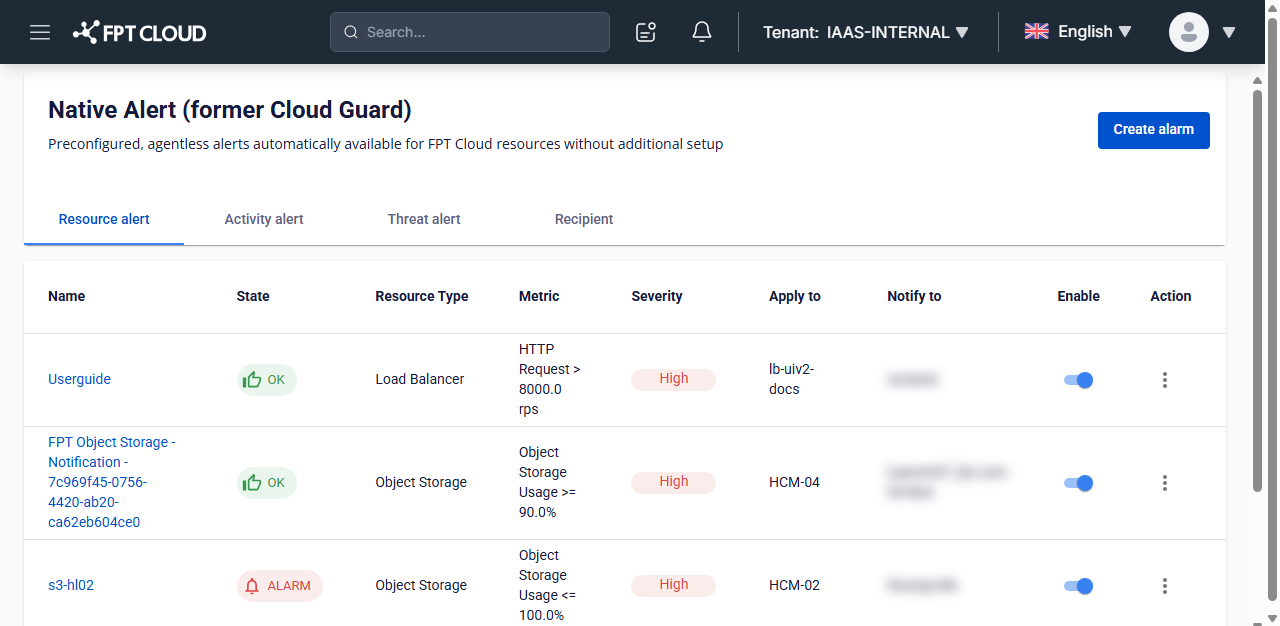Click the OK badge in HCM-04 row

click(x=267, y=483)
